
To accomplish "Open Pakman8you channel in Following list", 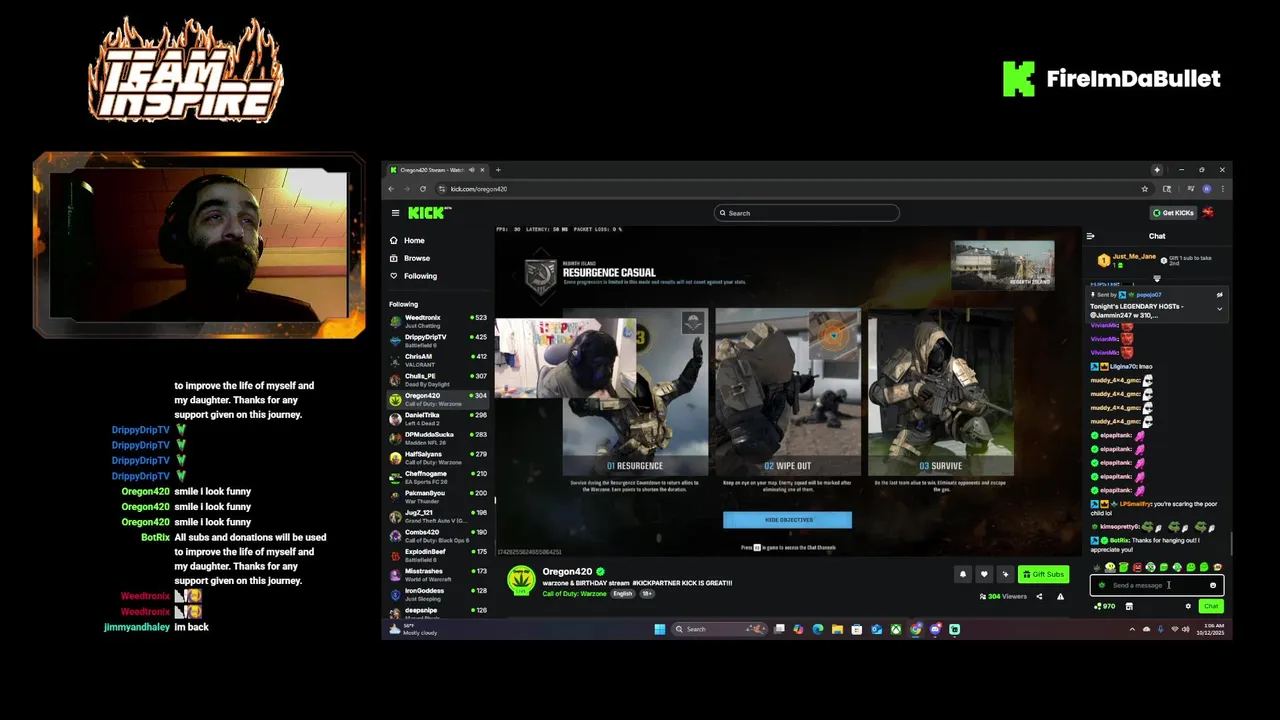I will [439, 496].
